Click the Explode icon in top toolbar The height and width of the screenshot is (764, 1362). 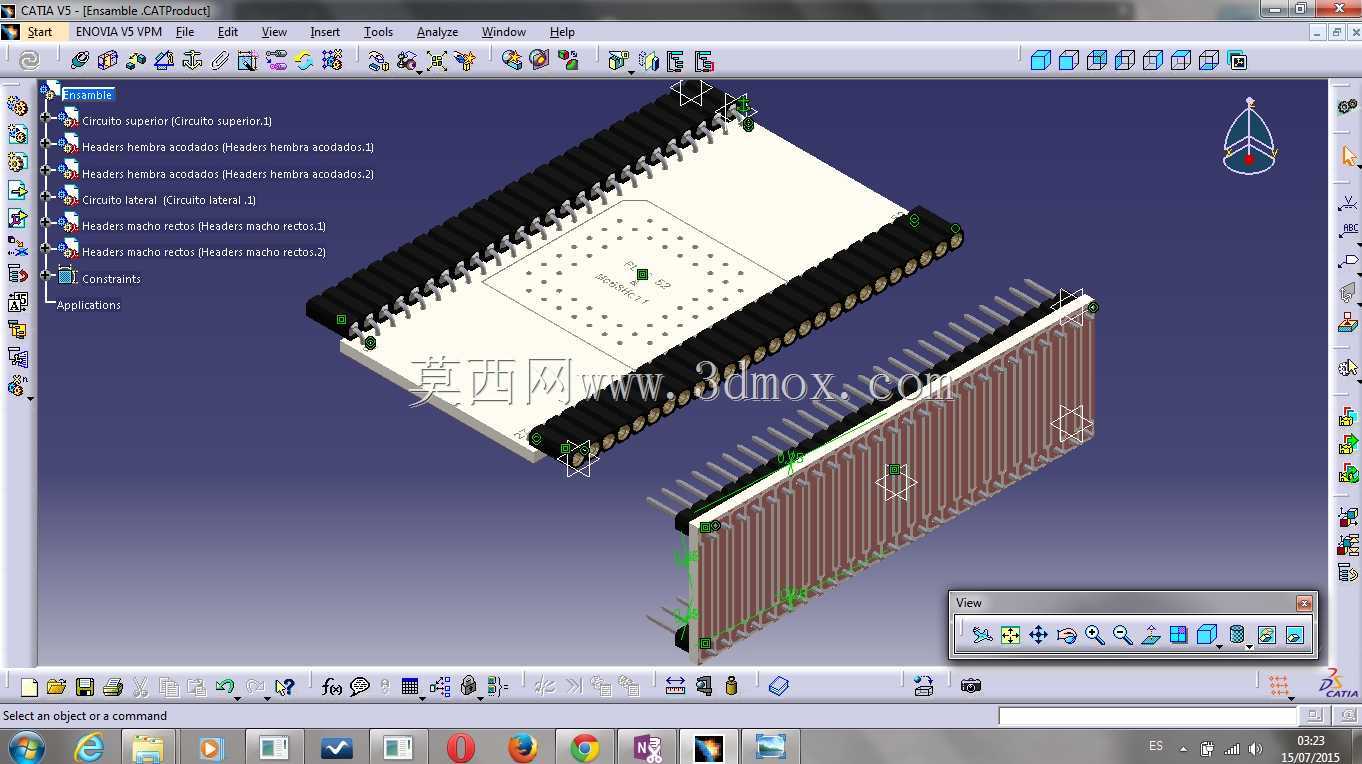437,60
